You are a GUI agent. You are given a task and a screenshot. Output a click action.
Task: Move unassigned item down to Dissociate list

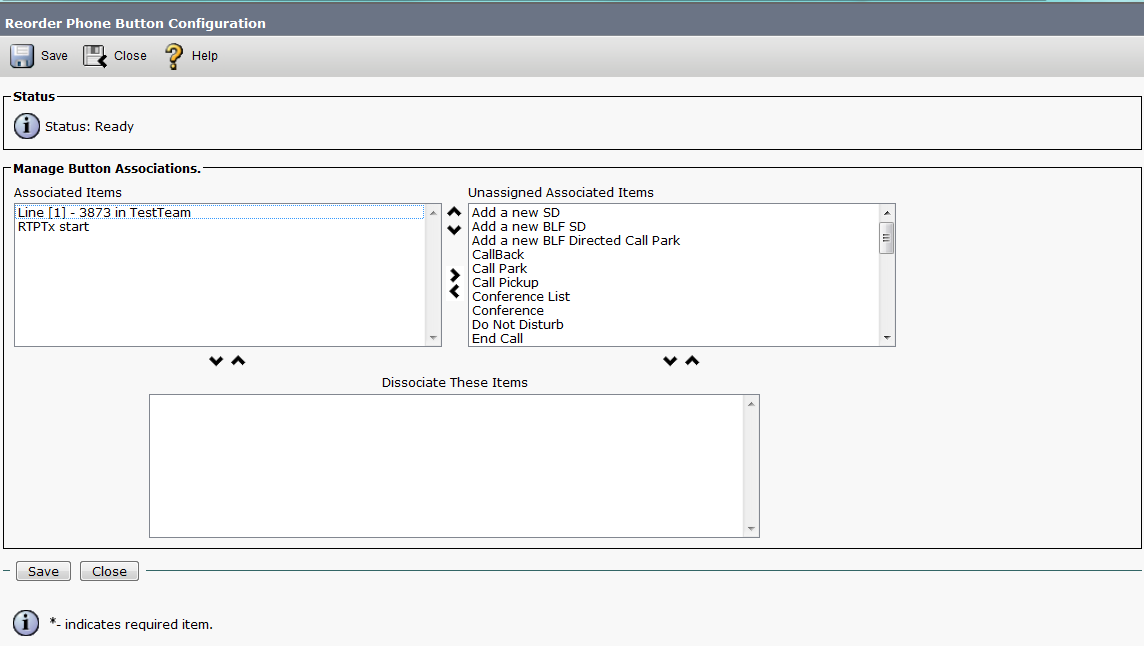click(x=670, y=361)
